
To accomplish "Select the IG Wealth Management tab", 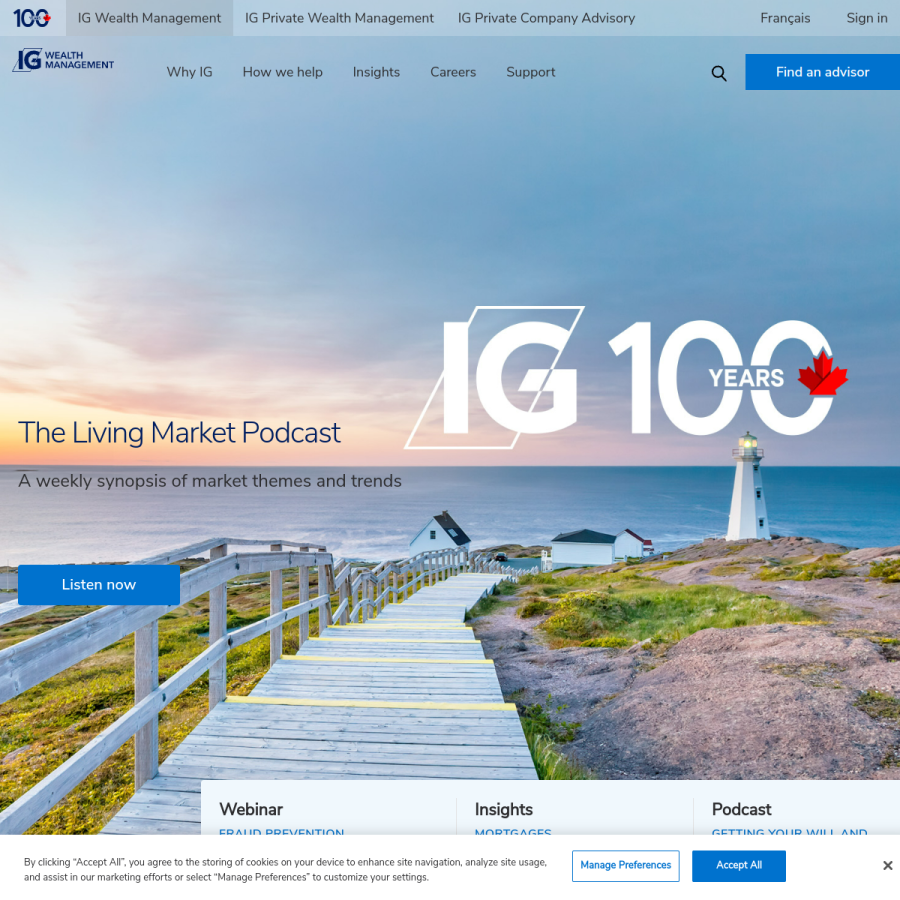I will click(x=149, y=18).
